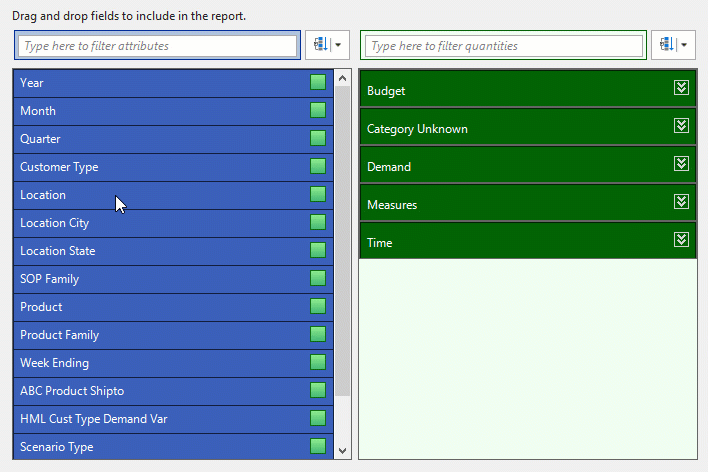This screenshot has width=708, height=472.
Task: Select the SOP Family attribute label
Action: 50,279
